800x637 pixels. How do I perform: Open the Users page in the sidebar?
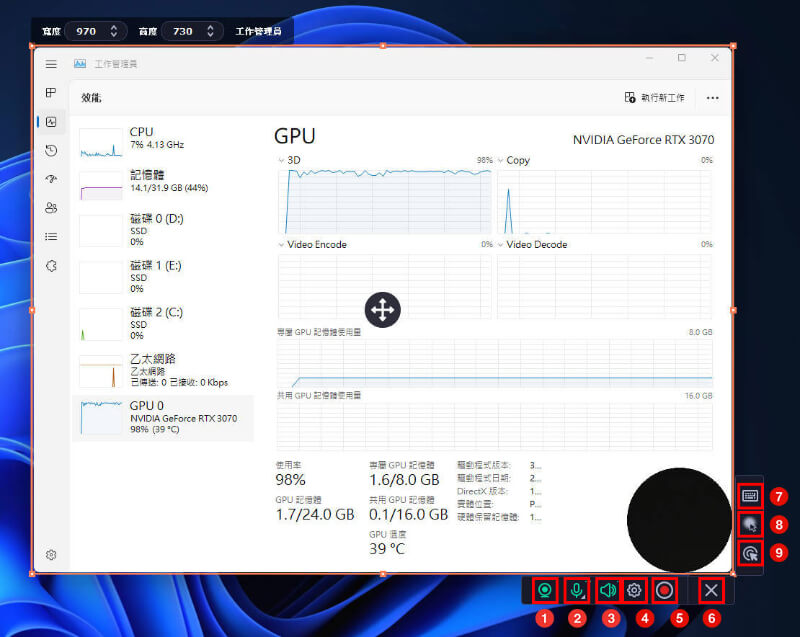(x=51, y=208)
